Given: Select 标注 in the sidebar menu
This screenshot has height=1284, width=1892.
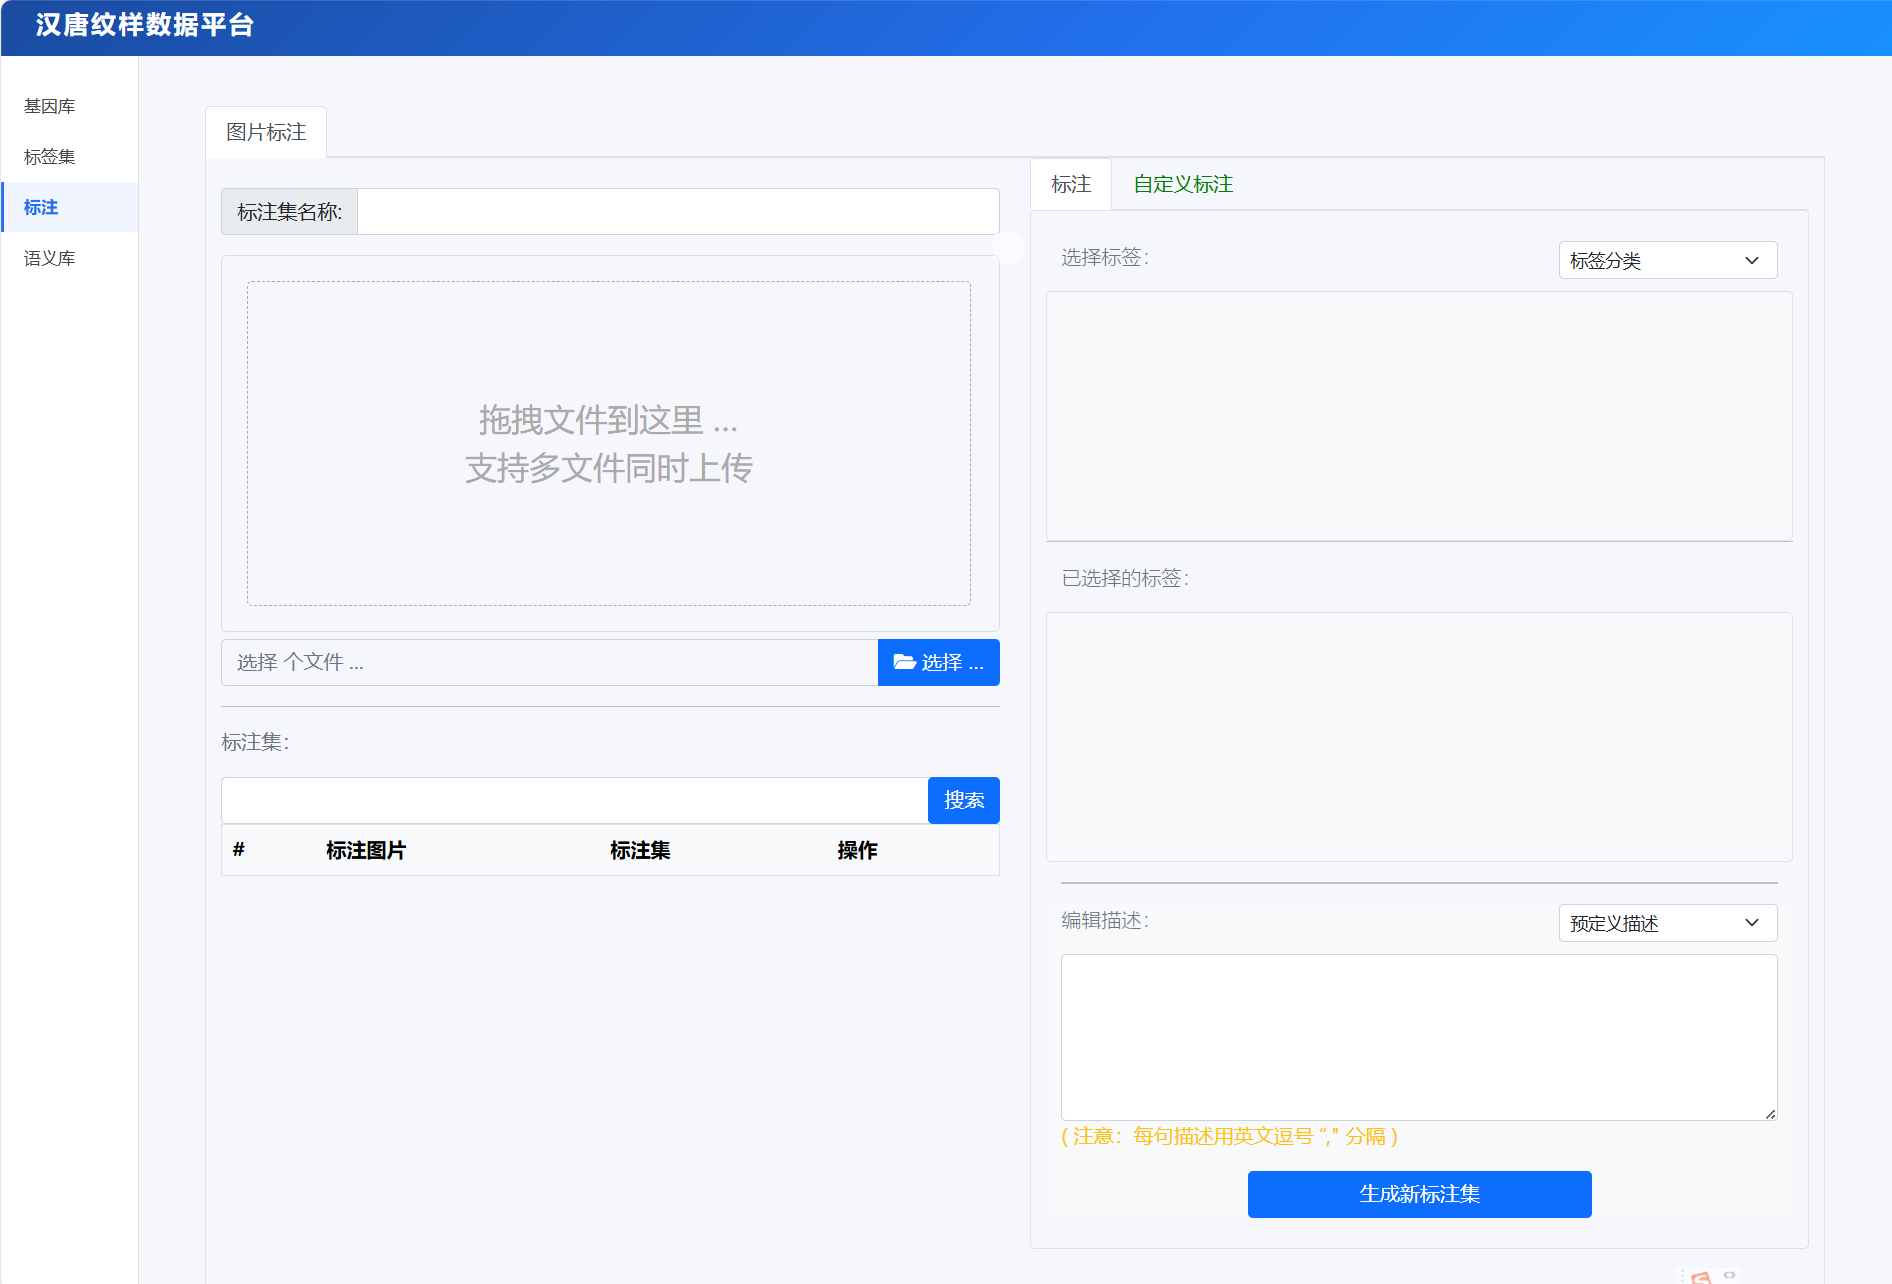Looking at the screenshot, I should pos(41,207).
